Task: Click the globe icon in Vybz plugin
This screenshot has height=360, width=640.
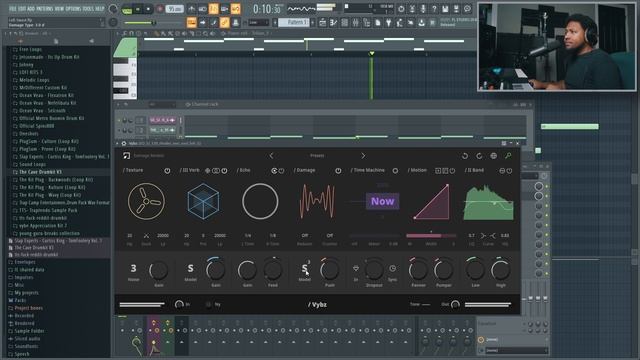Action: tap(493, 156)
